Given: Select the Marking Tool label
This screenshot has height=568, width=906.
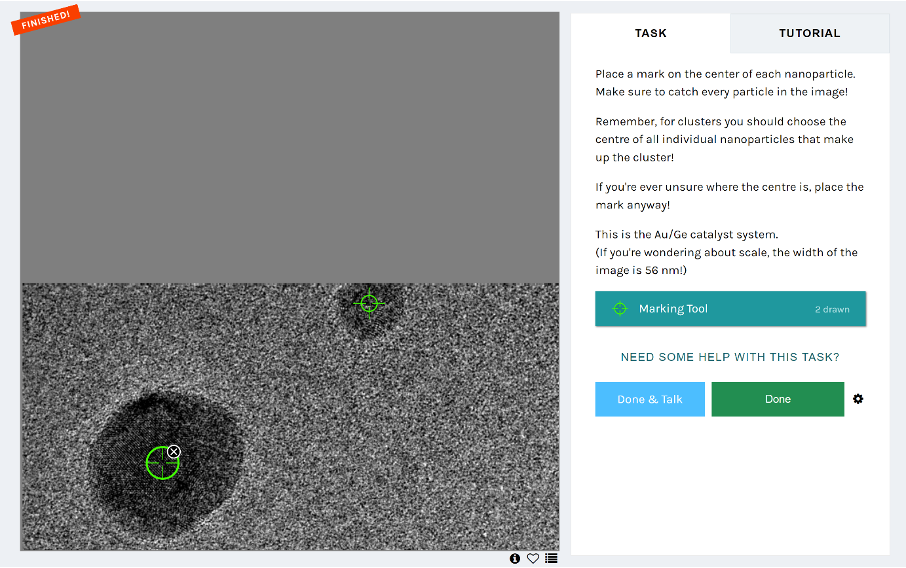Looking at the screenshot, I should coord(673,309).
